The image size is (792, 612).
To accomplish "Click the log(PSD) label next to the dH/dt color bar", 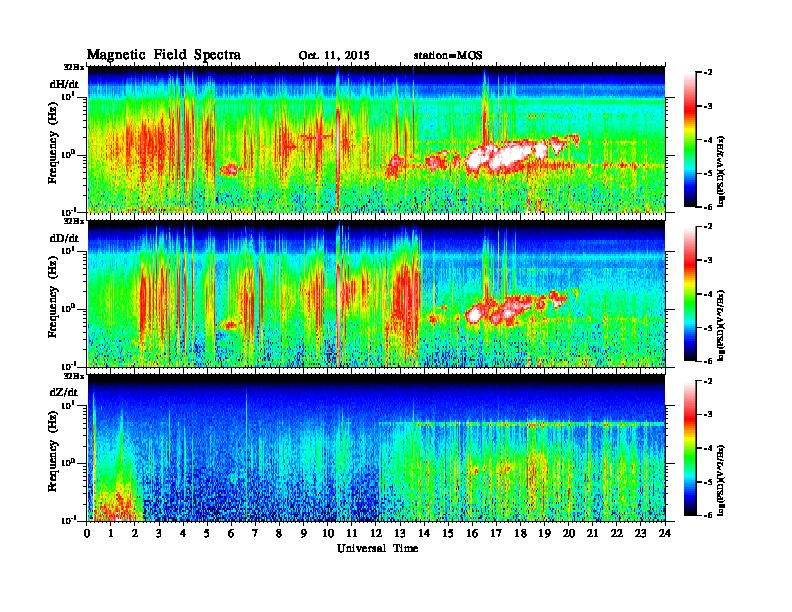I will [721, 170].
